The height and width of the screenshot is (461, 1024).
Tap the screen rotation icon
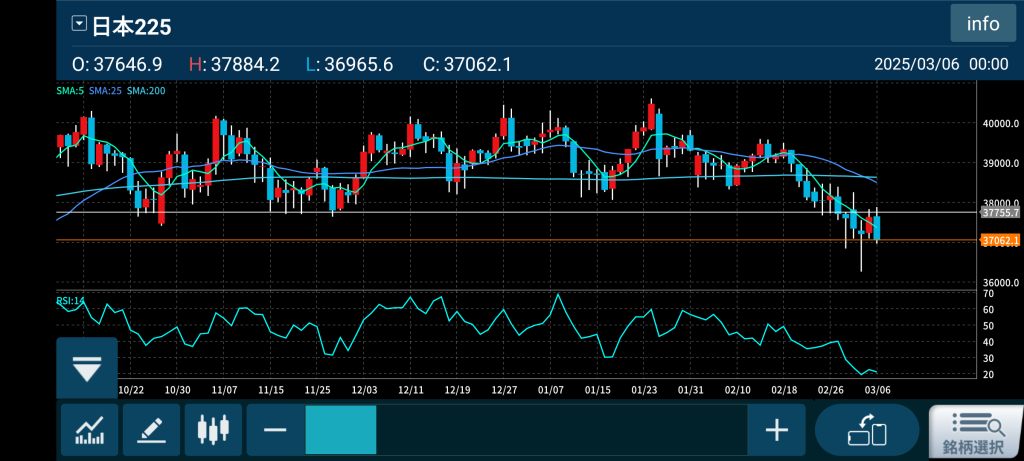coord(867,431)
